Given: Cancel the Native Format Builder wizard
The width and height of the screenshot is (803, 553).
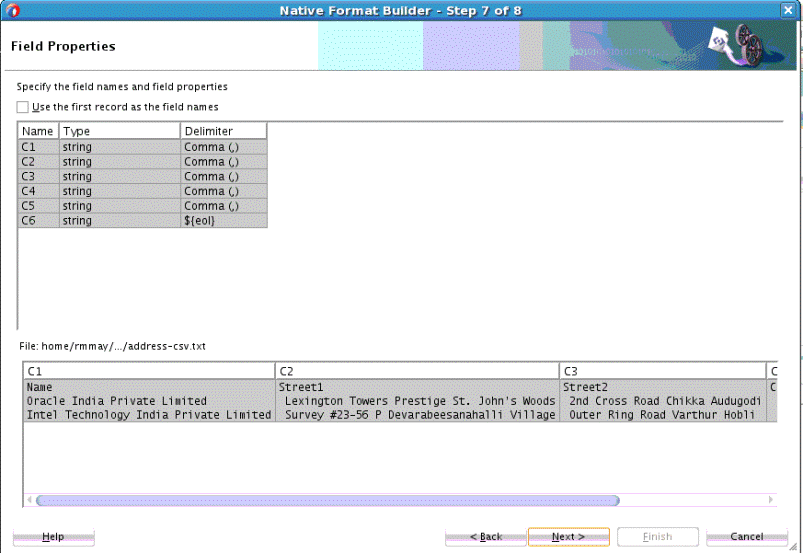Looking at the screenshot, I should [747, 537].
